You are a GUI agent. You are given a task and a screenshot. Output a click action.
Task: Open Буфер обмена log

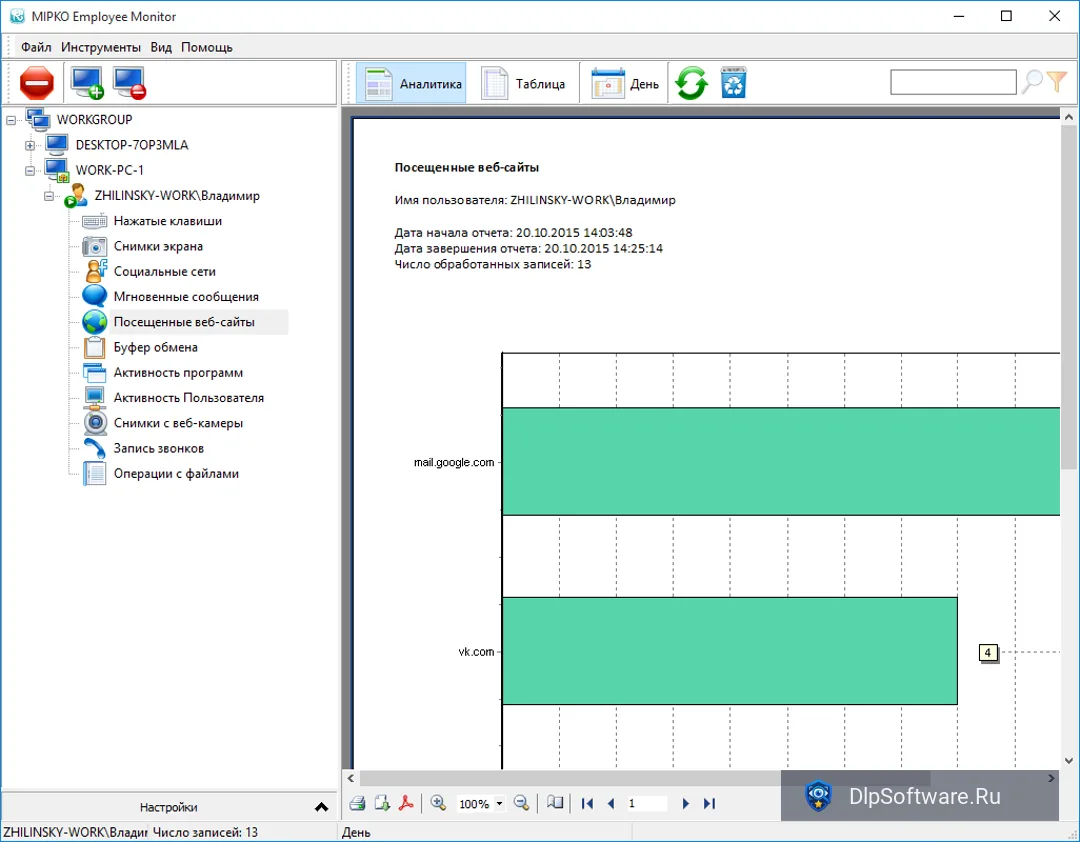[156, 347]
